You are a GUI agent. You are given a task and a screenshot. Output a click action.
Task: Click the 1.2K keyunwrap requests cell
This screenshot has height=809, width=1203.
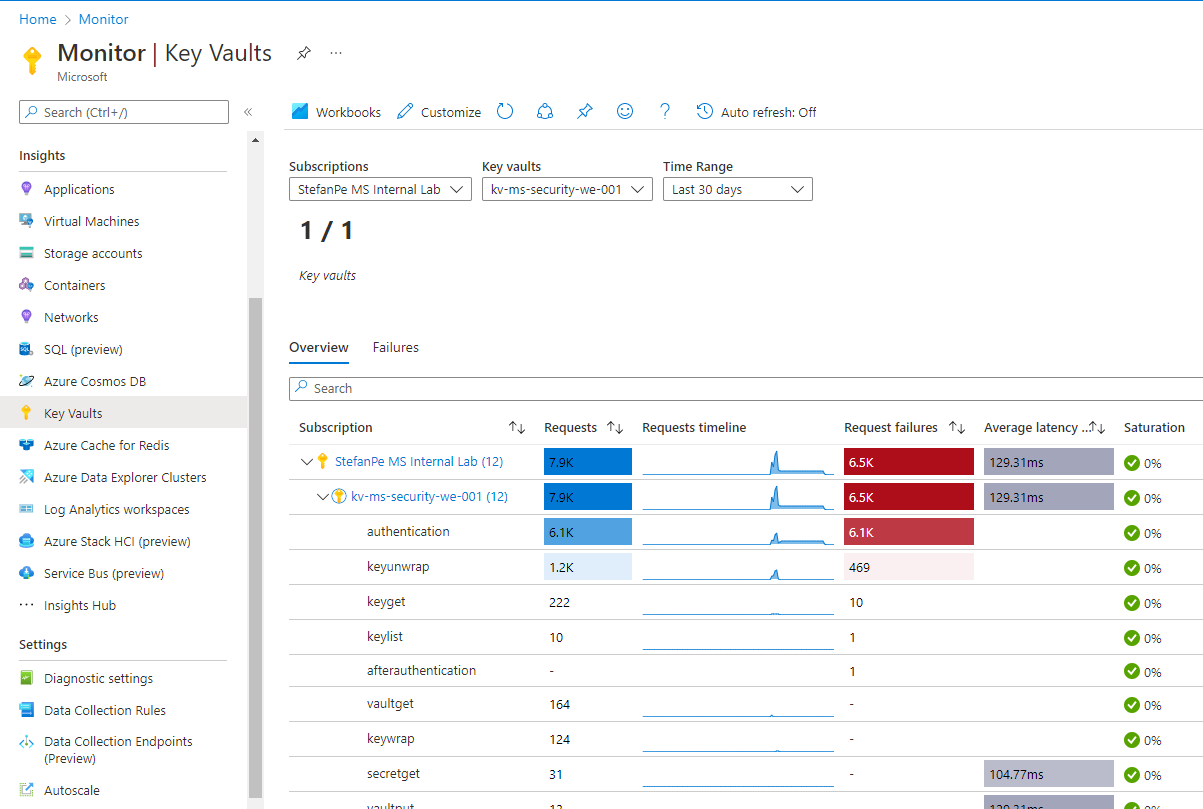pyautogui.click(x=587, y=567)
